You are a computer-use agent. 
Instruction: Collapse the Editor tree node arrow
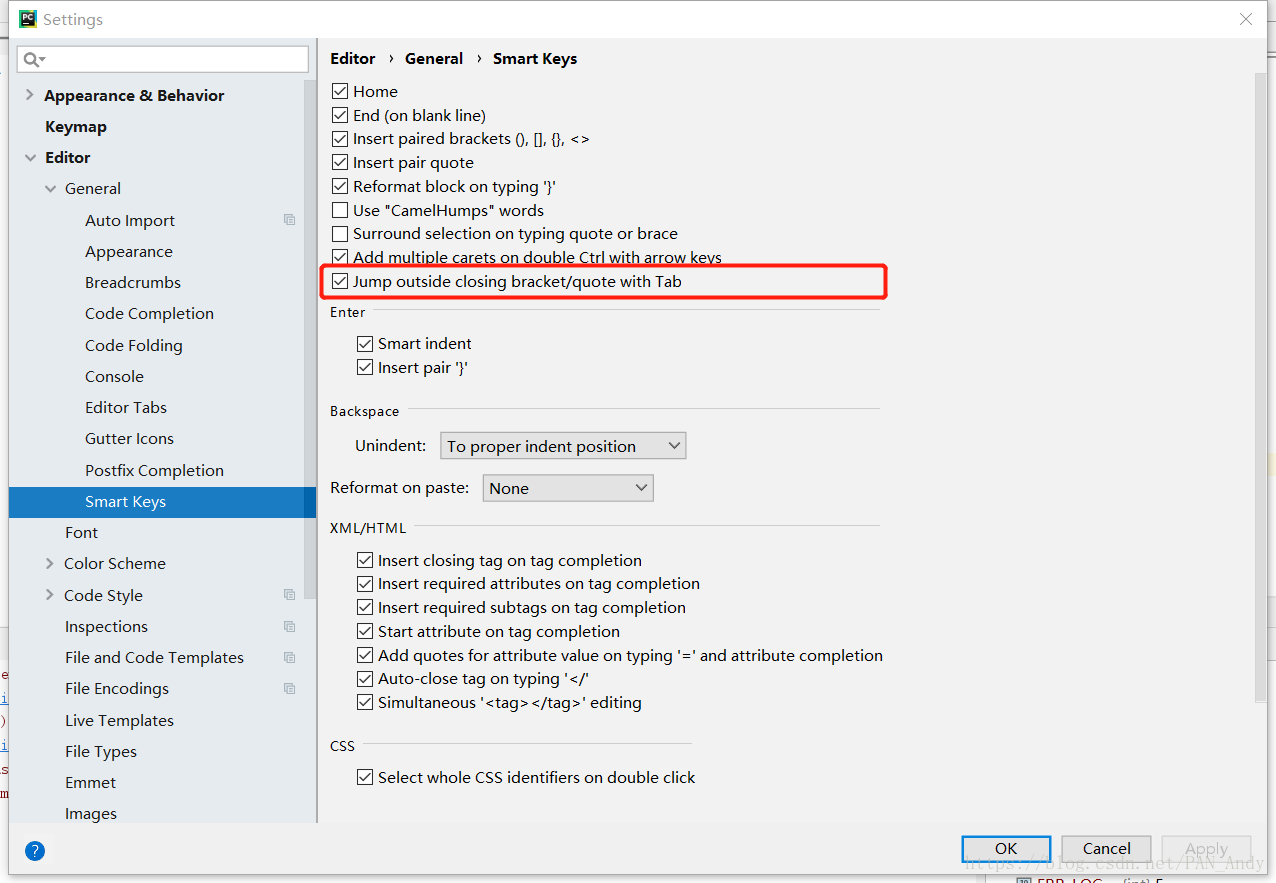click(x=30, y=157)
